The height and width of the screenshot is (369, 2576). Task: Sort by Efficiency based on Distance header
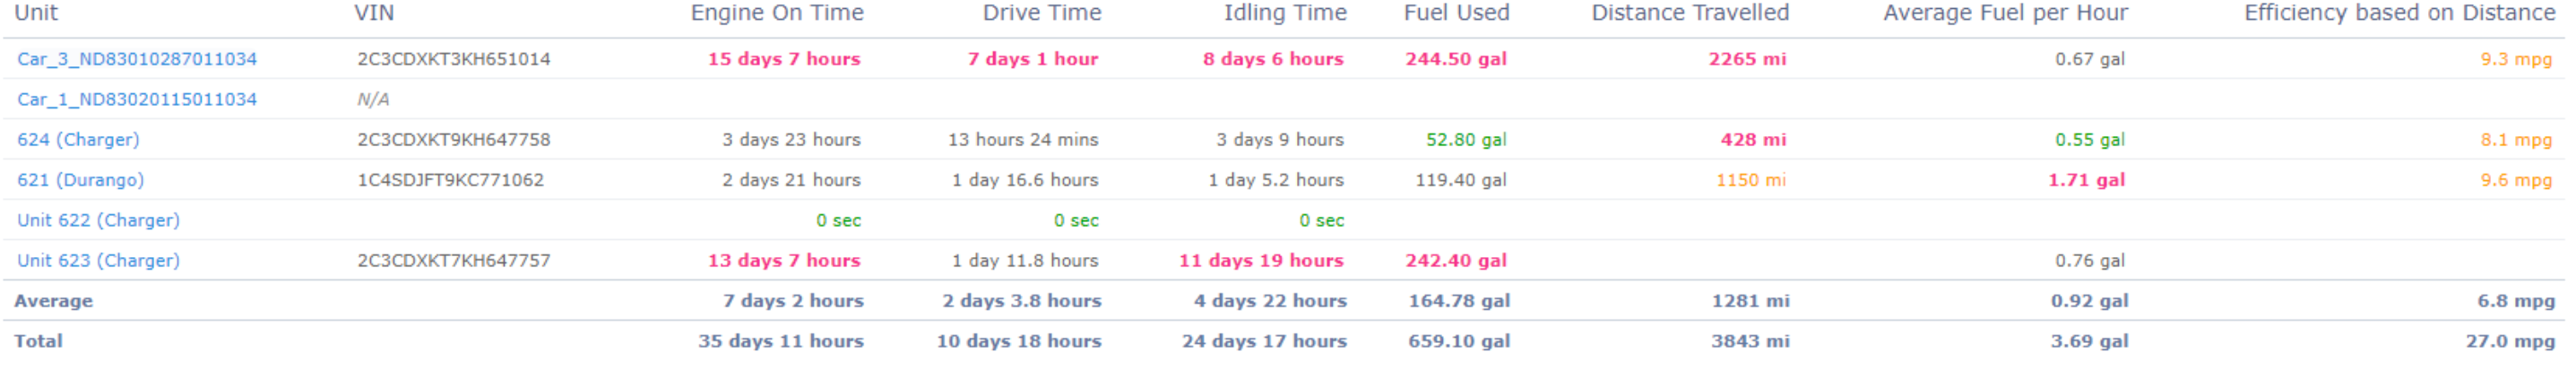pyautogui.click(x=2400, y=13)
